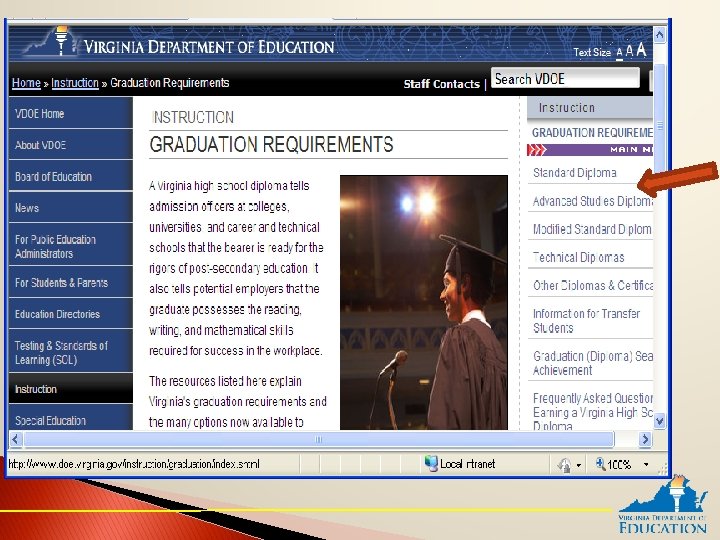Open Testing & Standards of Learning item

coord(71,352)
